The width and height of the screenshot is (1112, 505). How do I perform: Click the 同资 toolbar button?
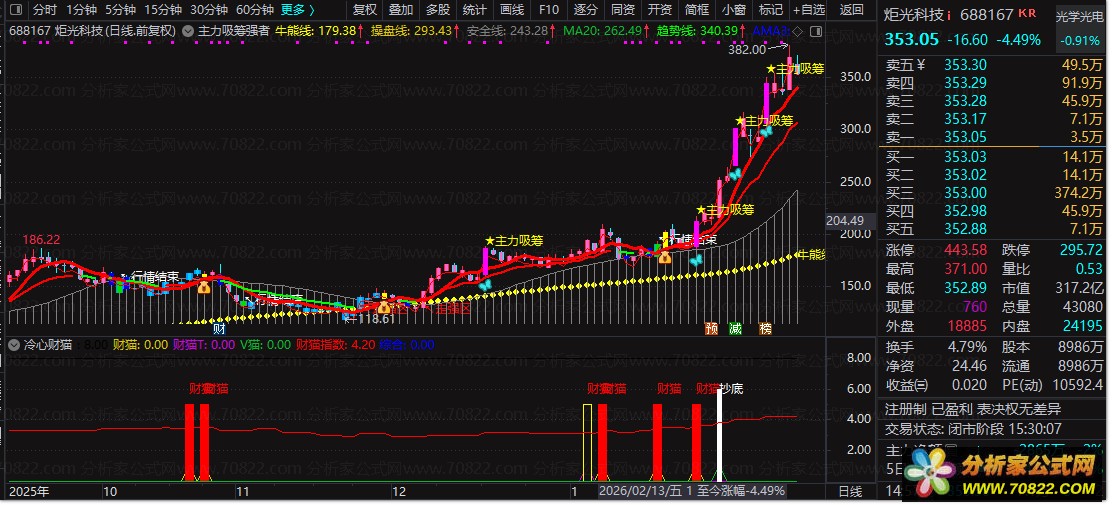pyautogui.click(x=623, y=10)
